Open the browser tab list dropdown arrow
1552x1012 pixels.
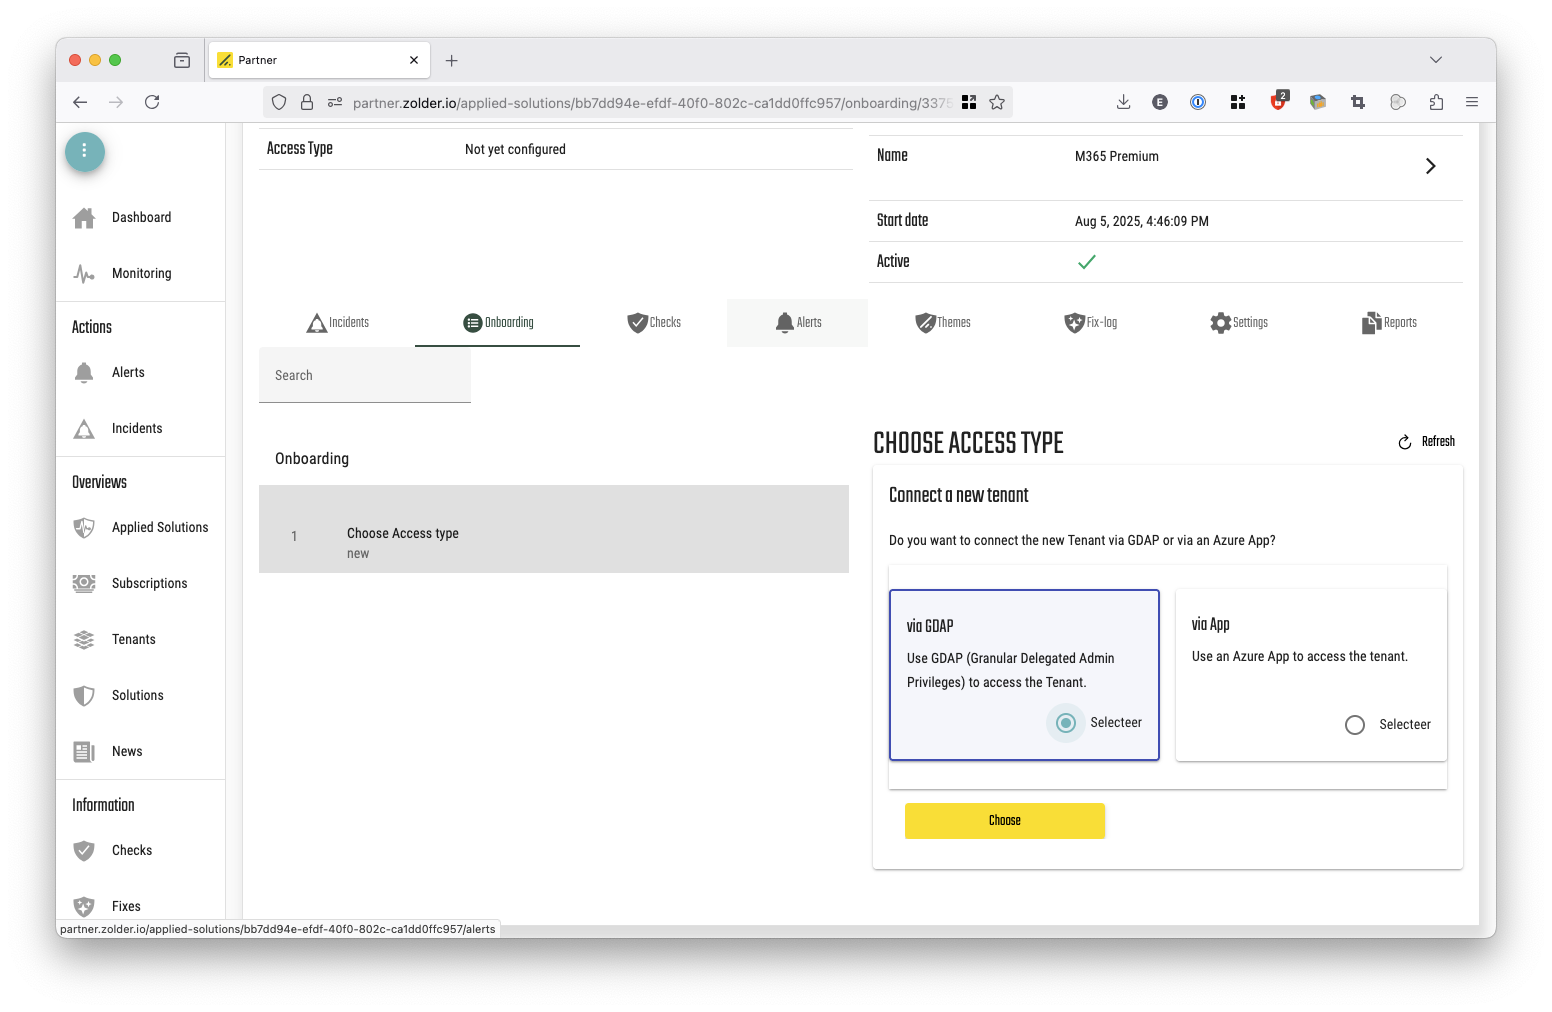[x=1436, y=60]
